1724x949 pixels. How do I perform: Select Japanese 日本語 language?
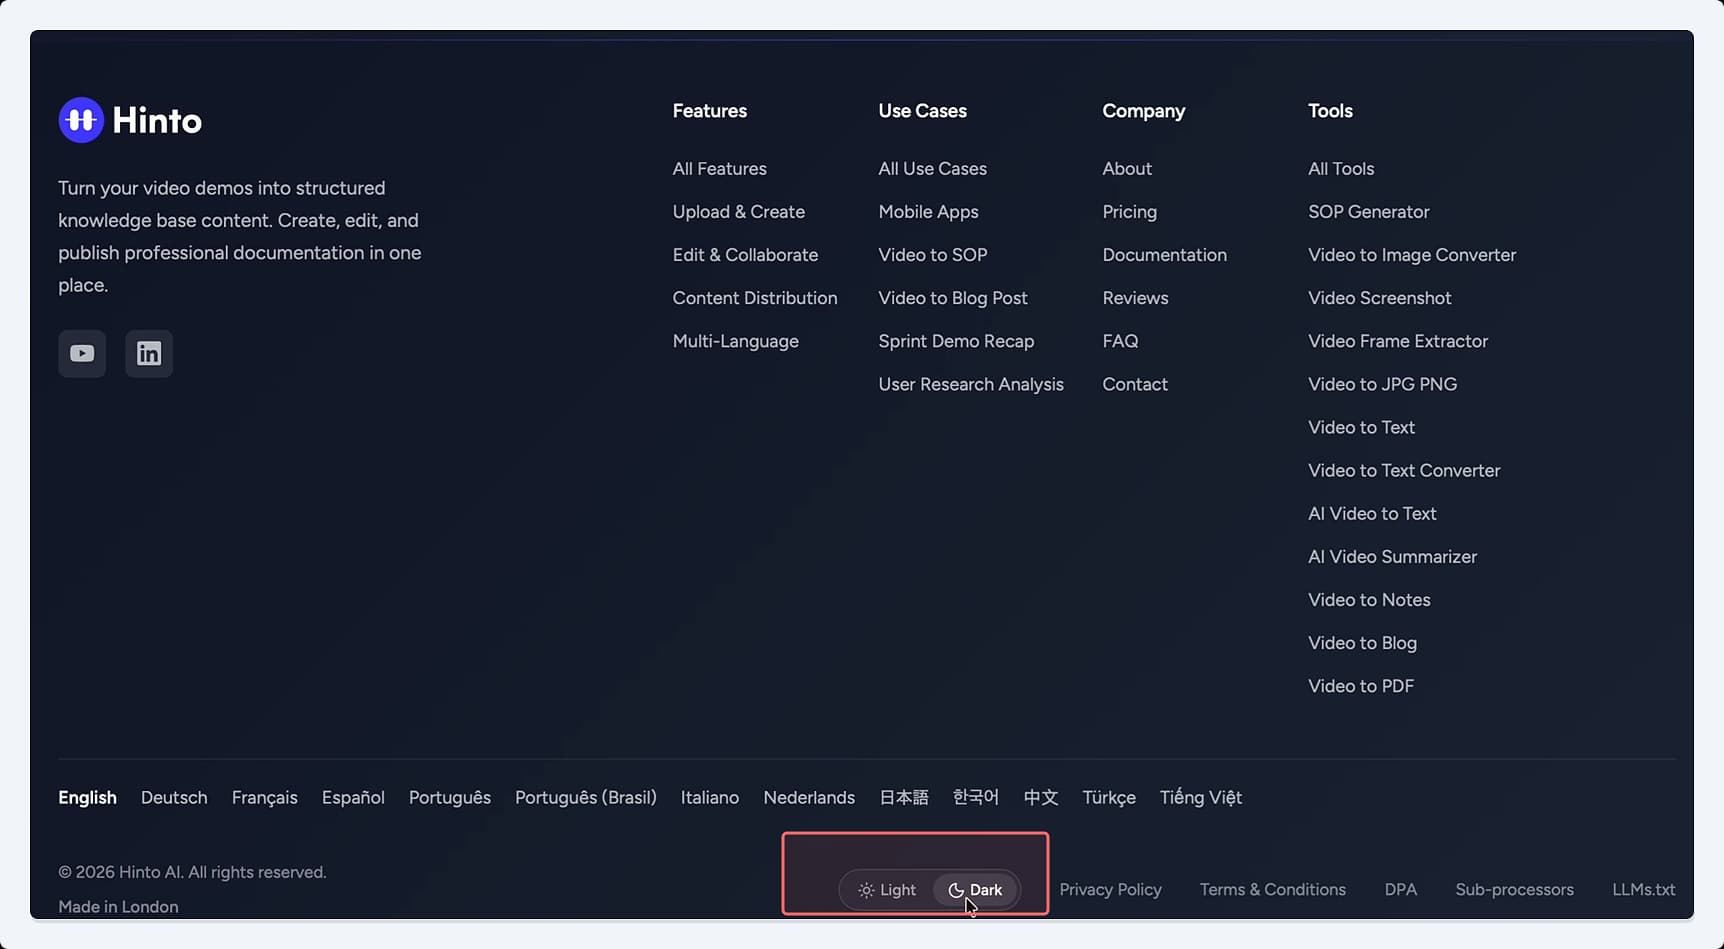pos(904,798)
